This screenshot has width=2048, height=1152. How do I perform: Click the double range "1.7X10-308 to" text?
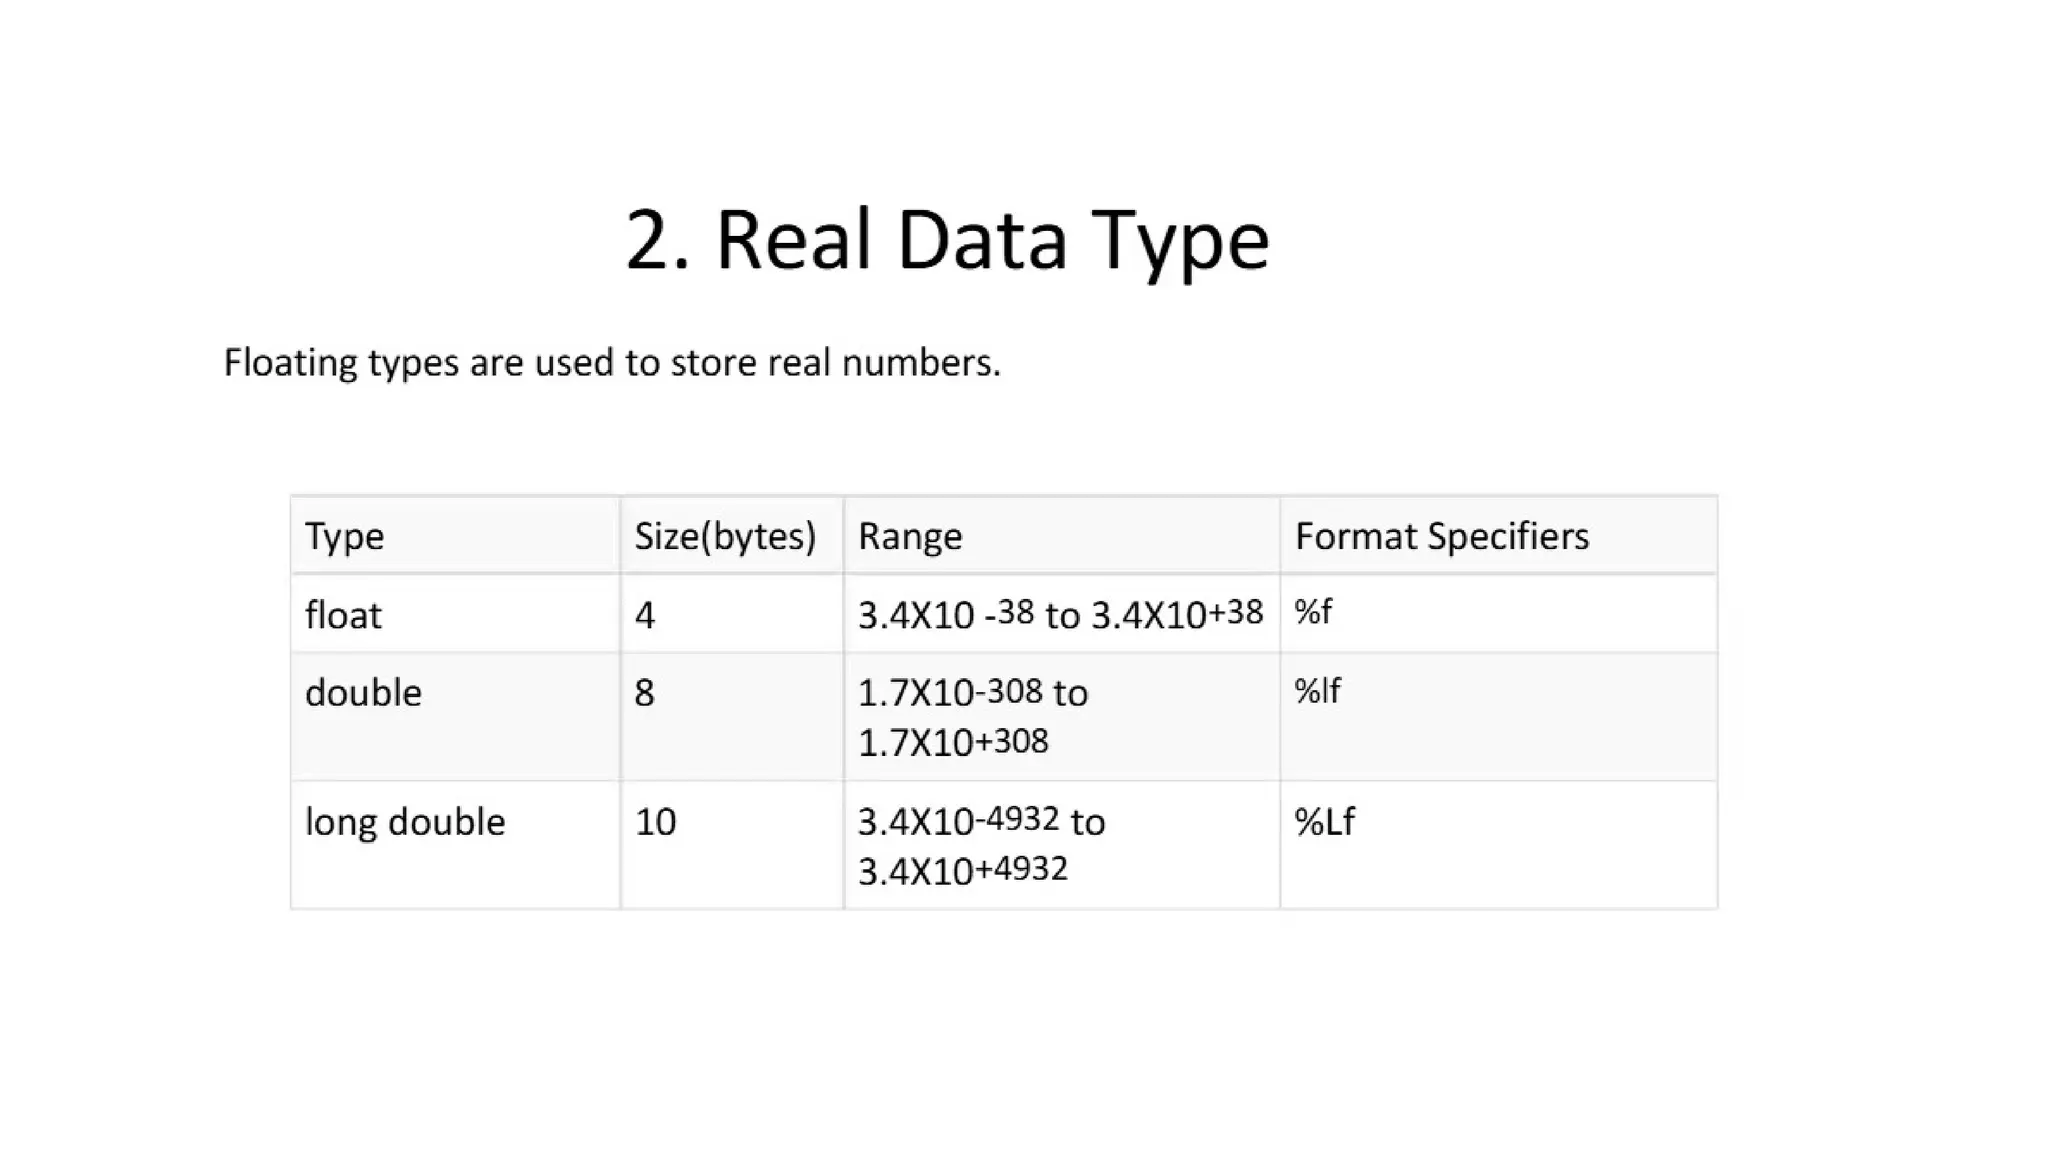(972, 692)
